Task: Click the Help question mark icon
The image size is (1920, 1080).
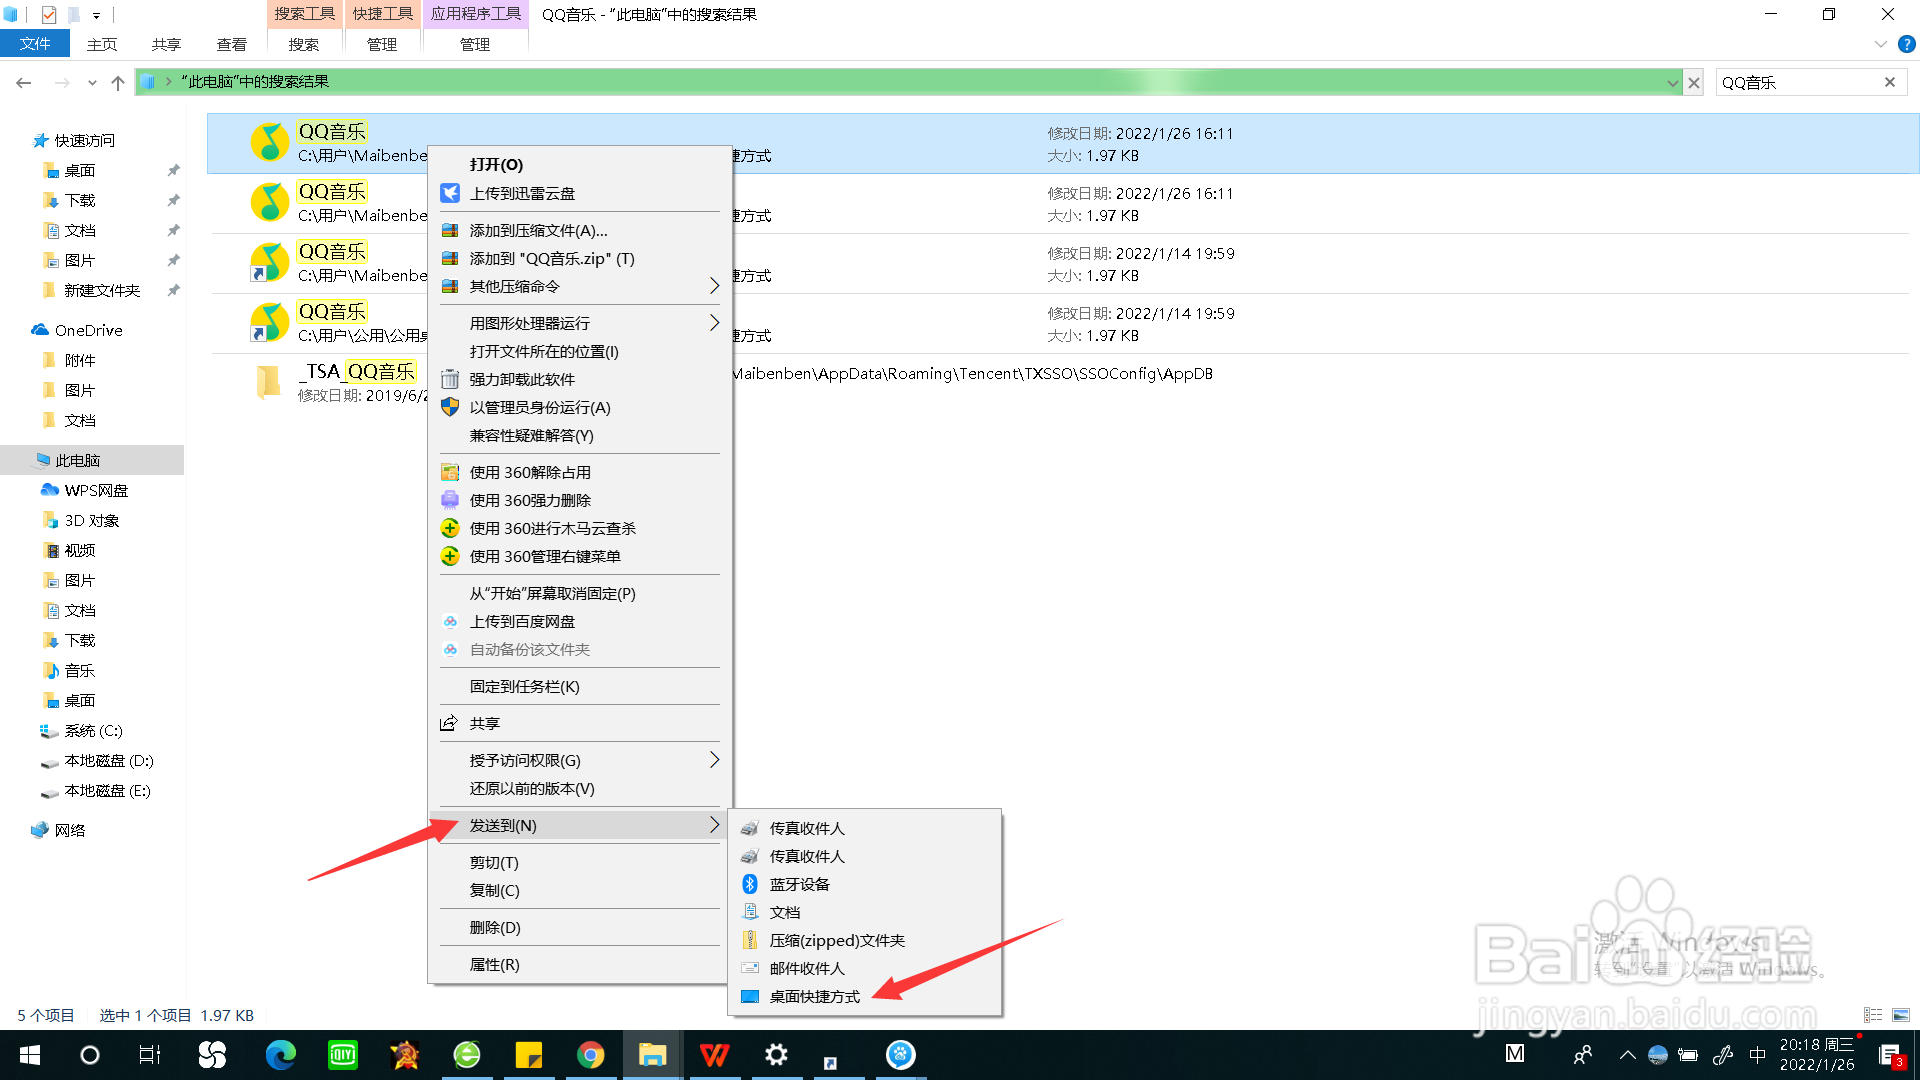Action: [x=1906, y=44]
